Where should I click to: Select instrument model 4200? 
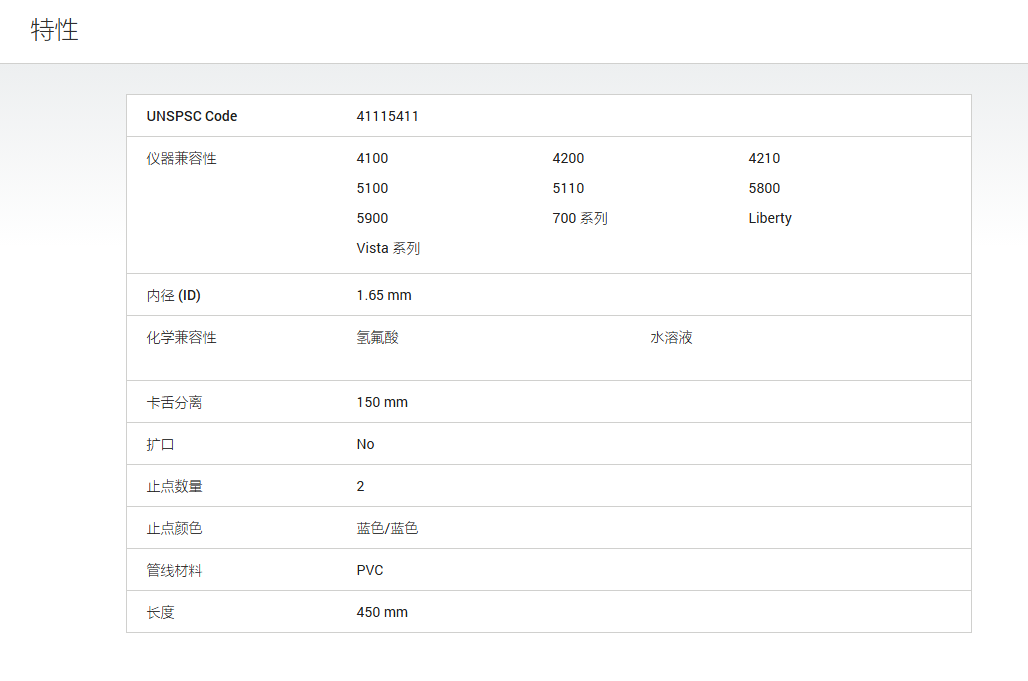[568, 158]
